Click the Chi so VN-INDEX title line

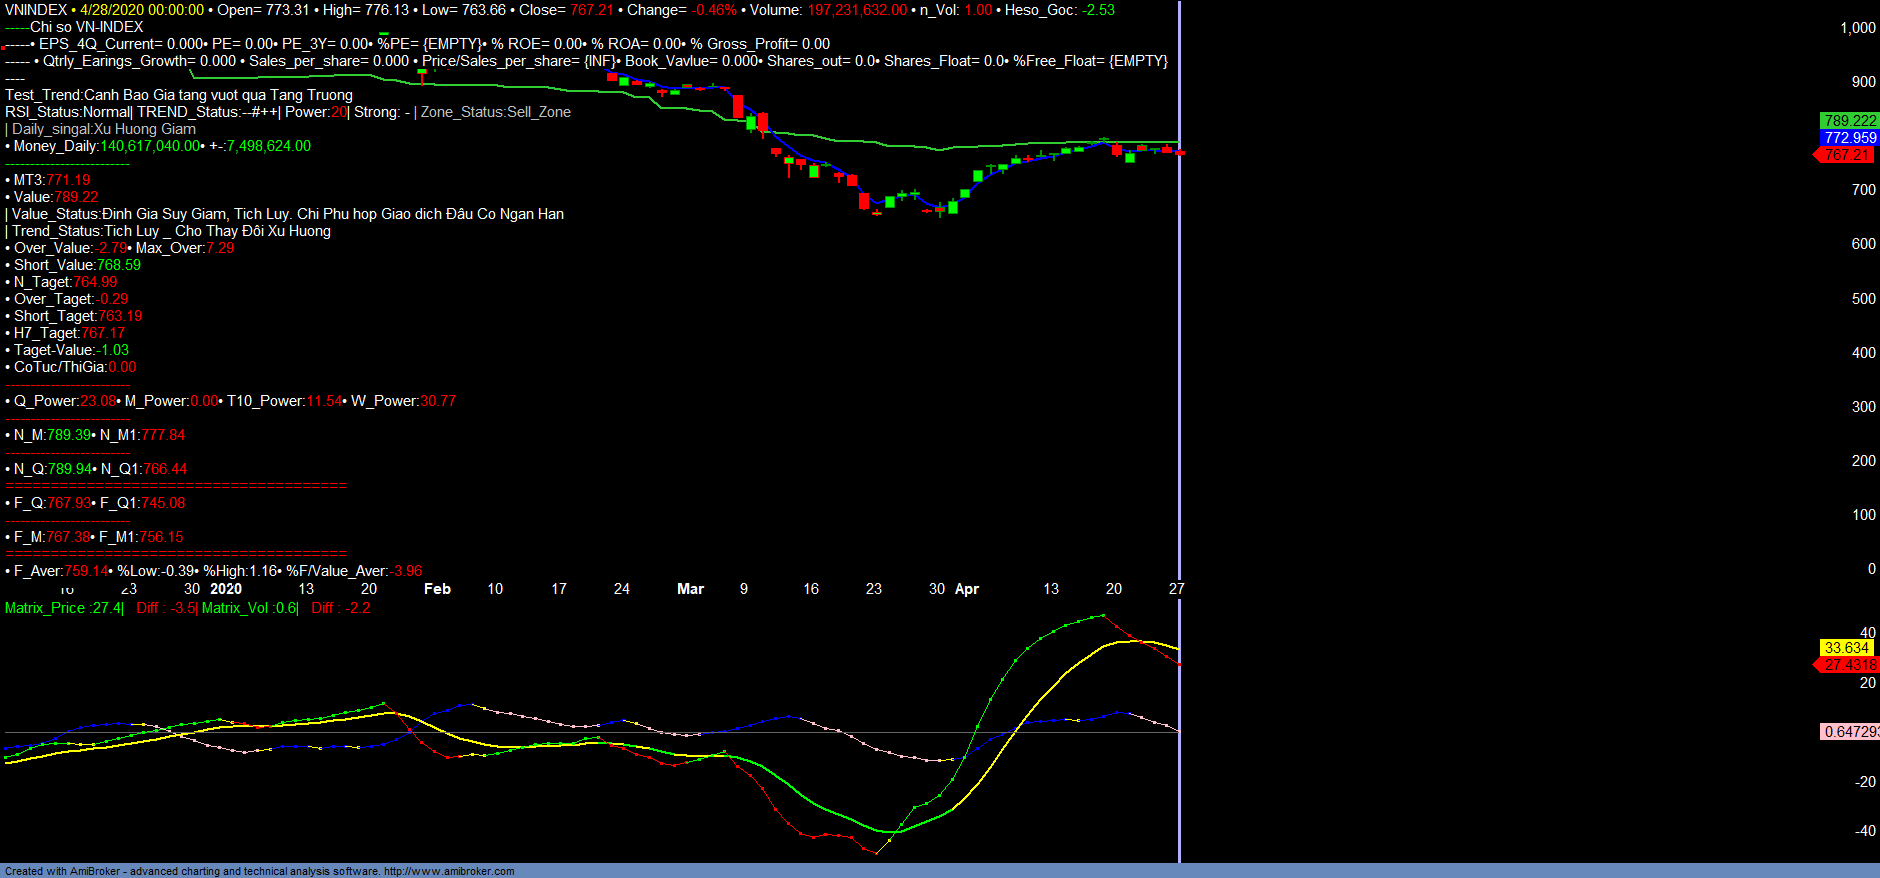86,27
